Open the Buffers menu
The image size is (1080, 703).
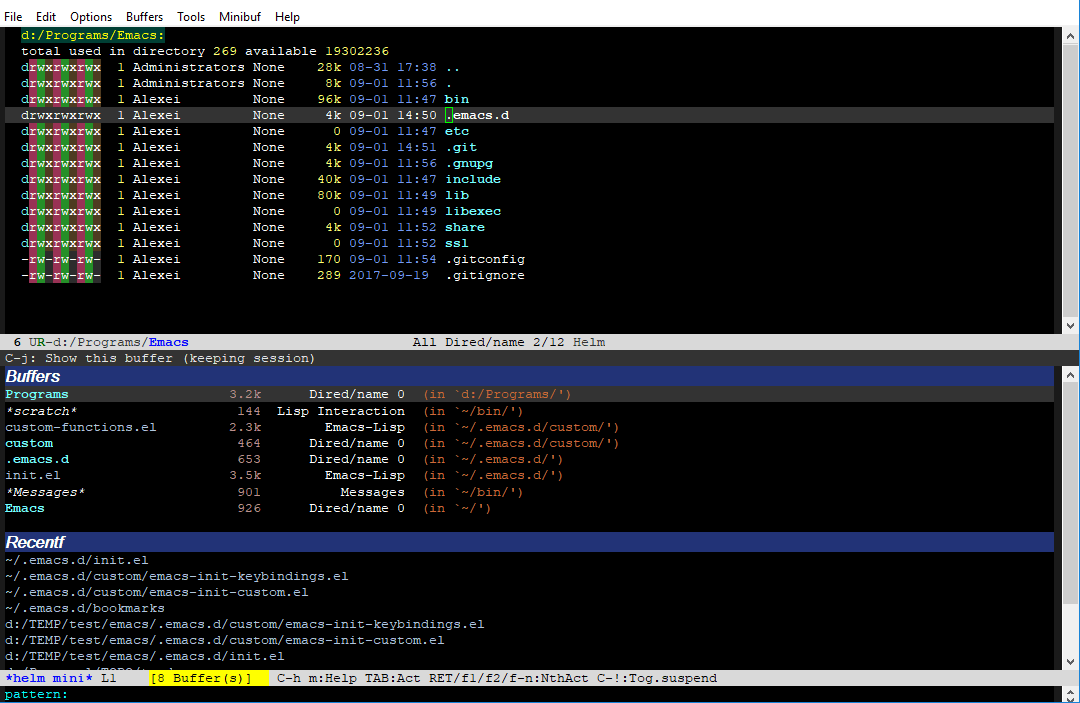[x=145, y=17]
